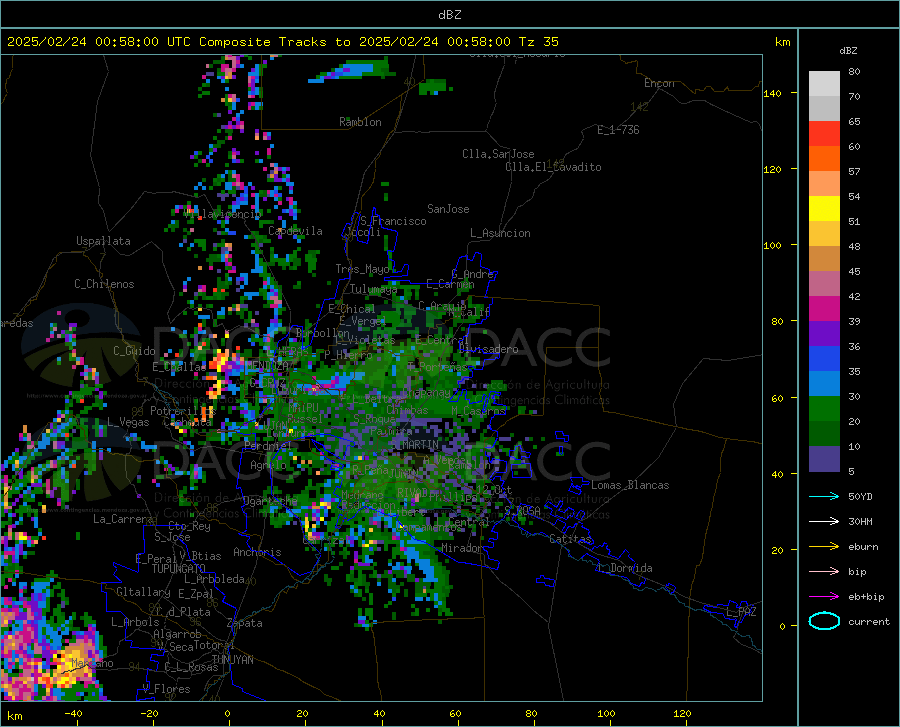Click the magenta eb+bip arrow in legend
Viewport: 900px width, 727px height.
coord(824,597)
